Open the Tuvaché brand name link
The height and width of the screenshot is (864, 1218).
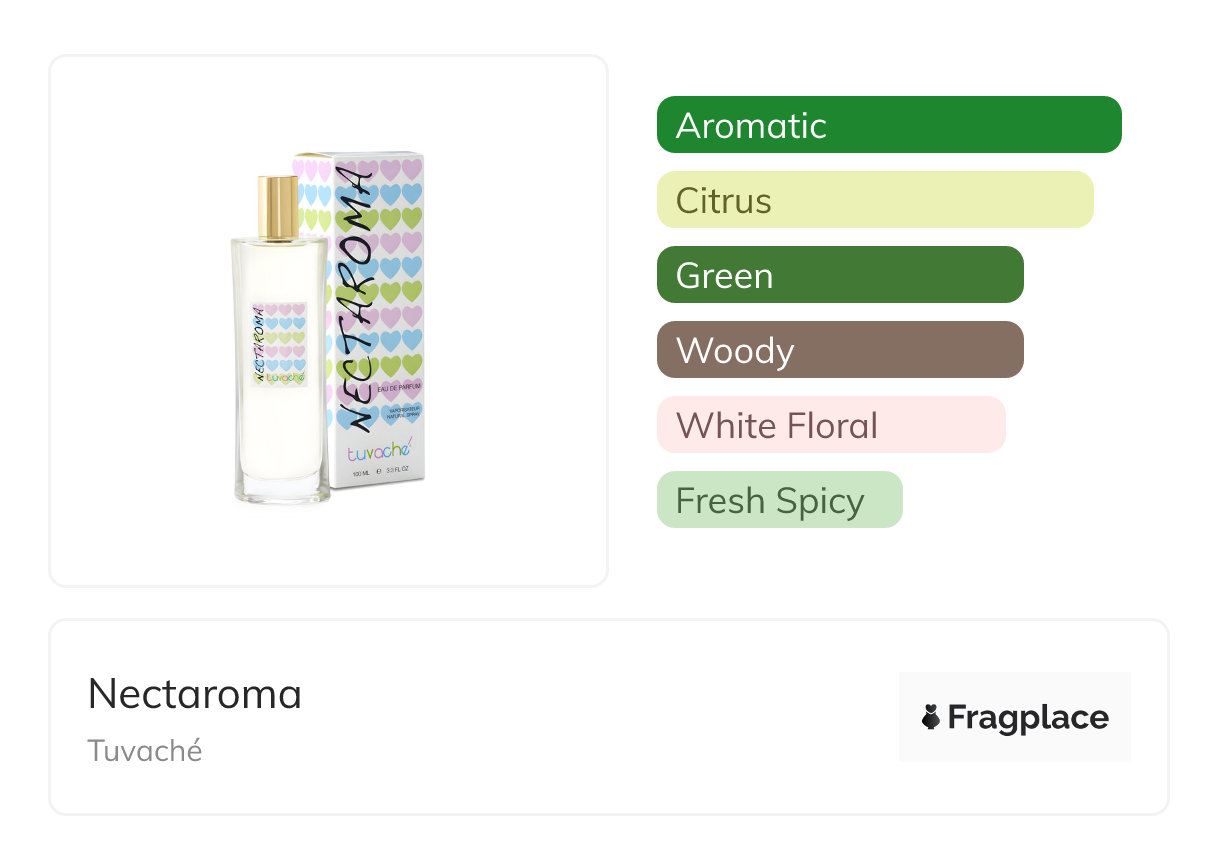pos(145,750)
